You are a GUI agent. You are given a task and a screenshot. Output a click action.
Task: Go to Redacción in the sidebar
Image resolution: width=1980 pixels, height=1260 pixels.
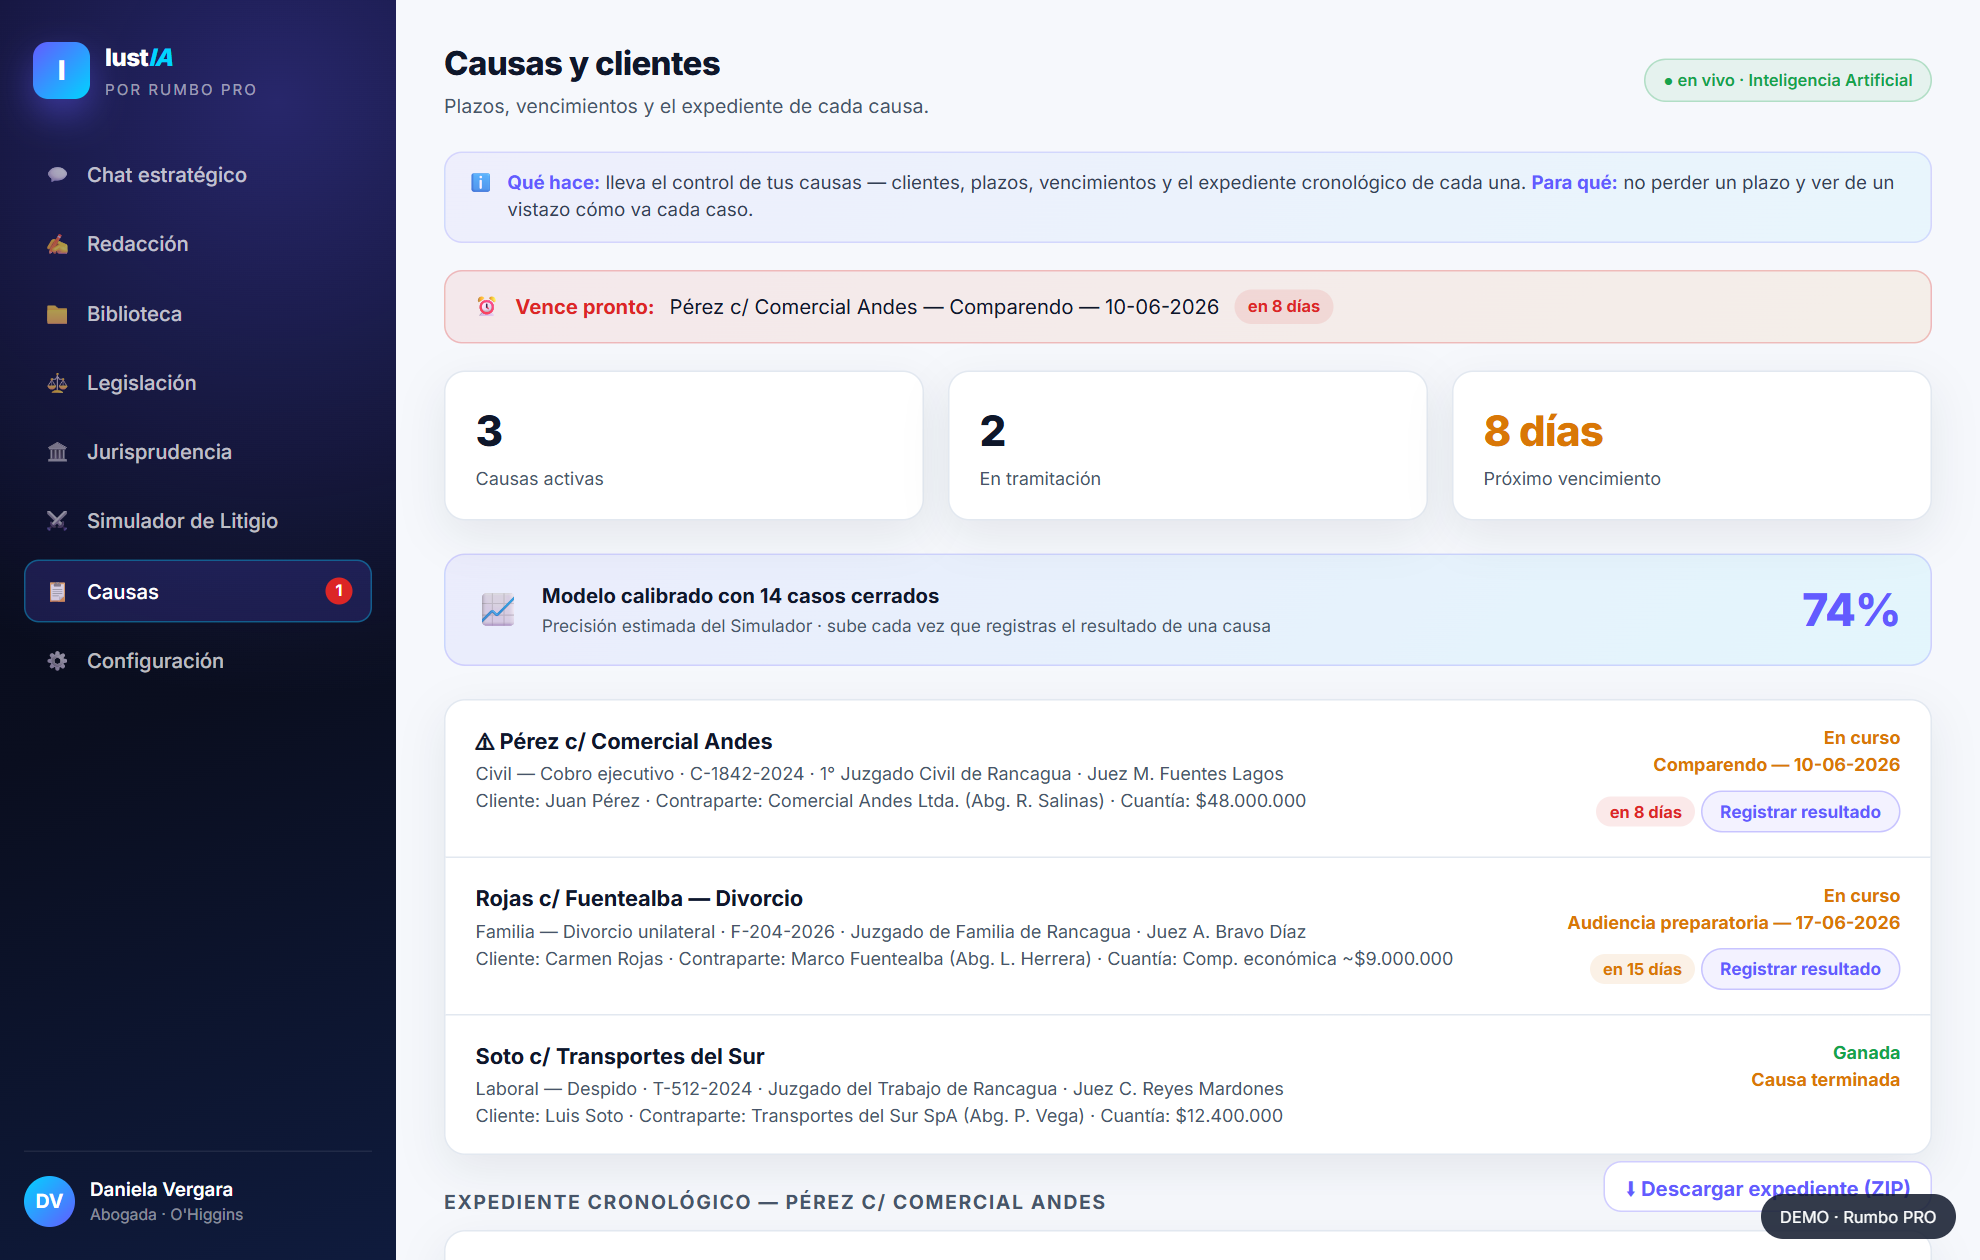(x=198, y=244)
